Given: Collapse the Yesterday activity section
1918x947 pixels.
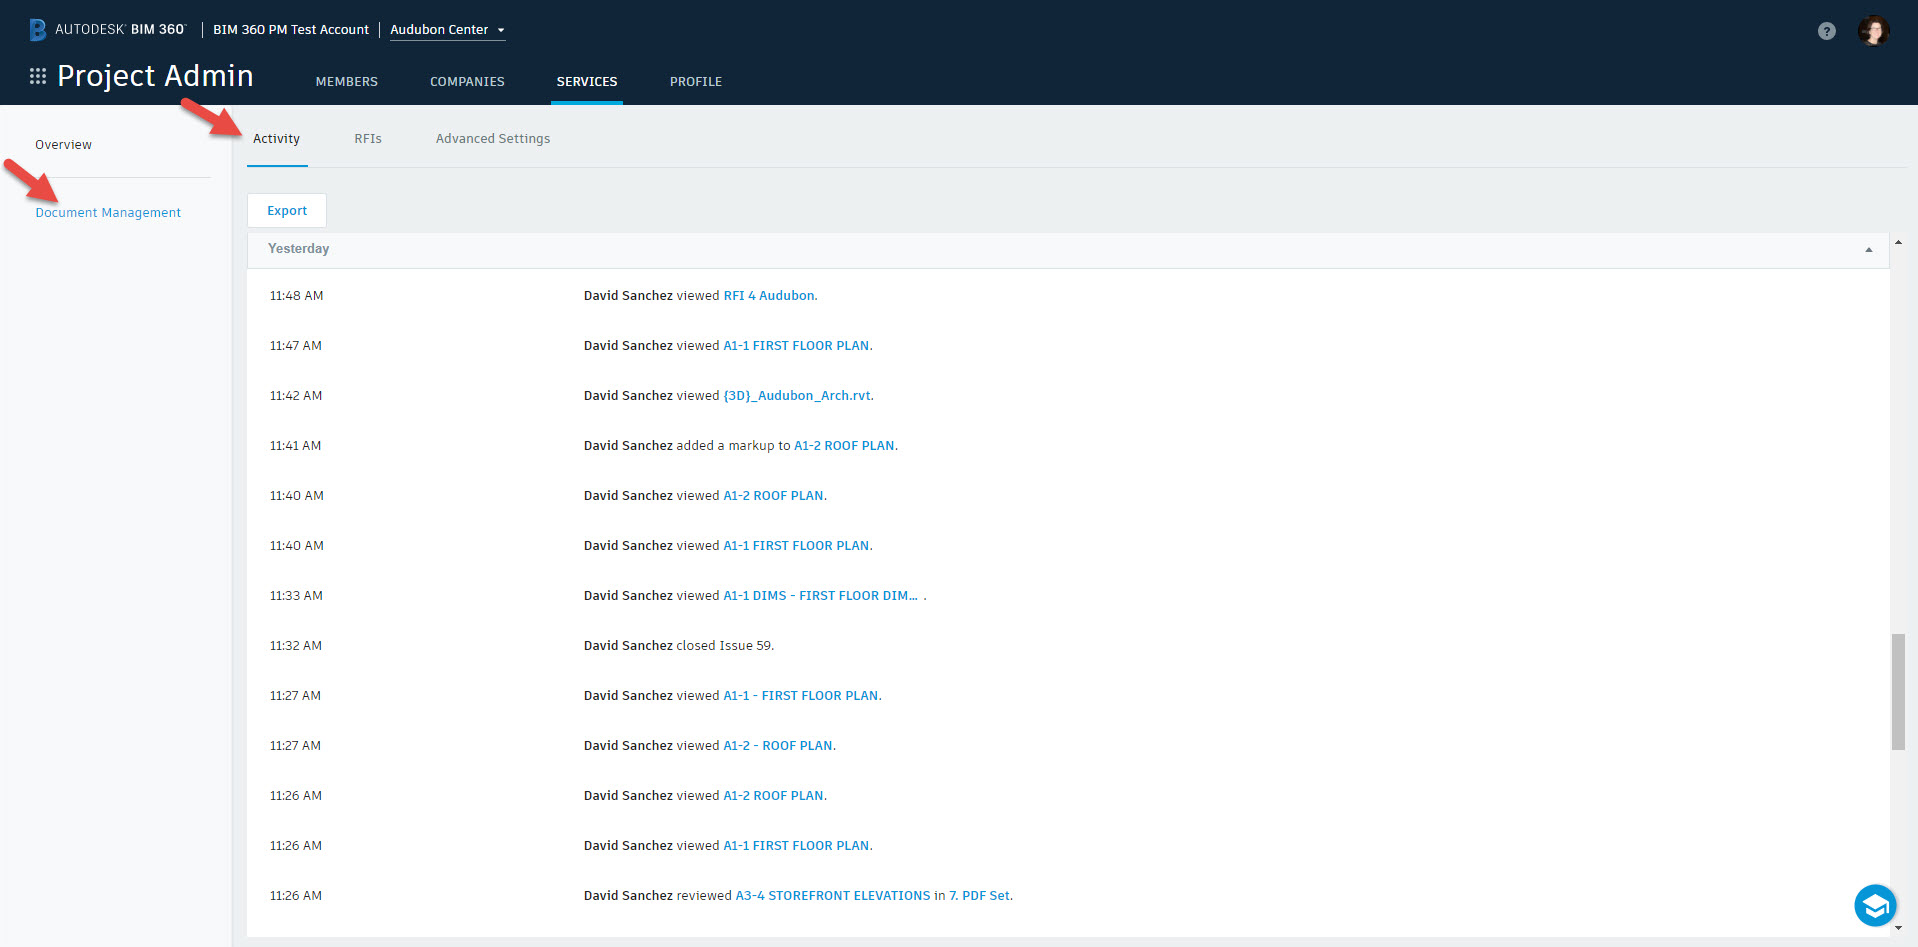Looking at the screenshot, I should pyautogui.click(x=1868, y=250).
